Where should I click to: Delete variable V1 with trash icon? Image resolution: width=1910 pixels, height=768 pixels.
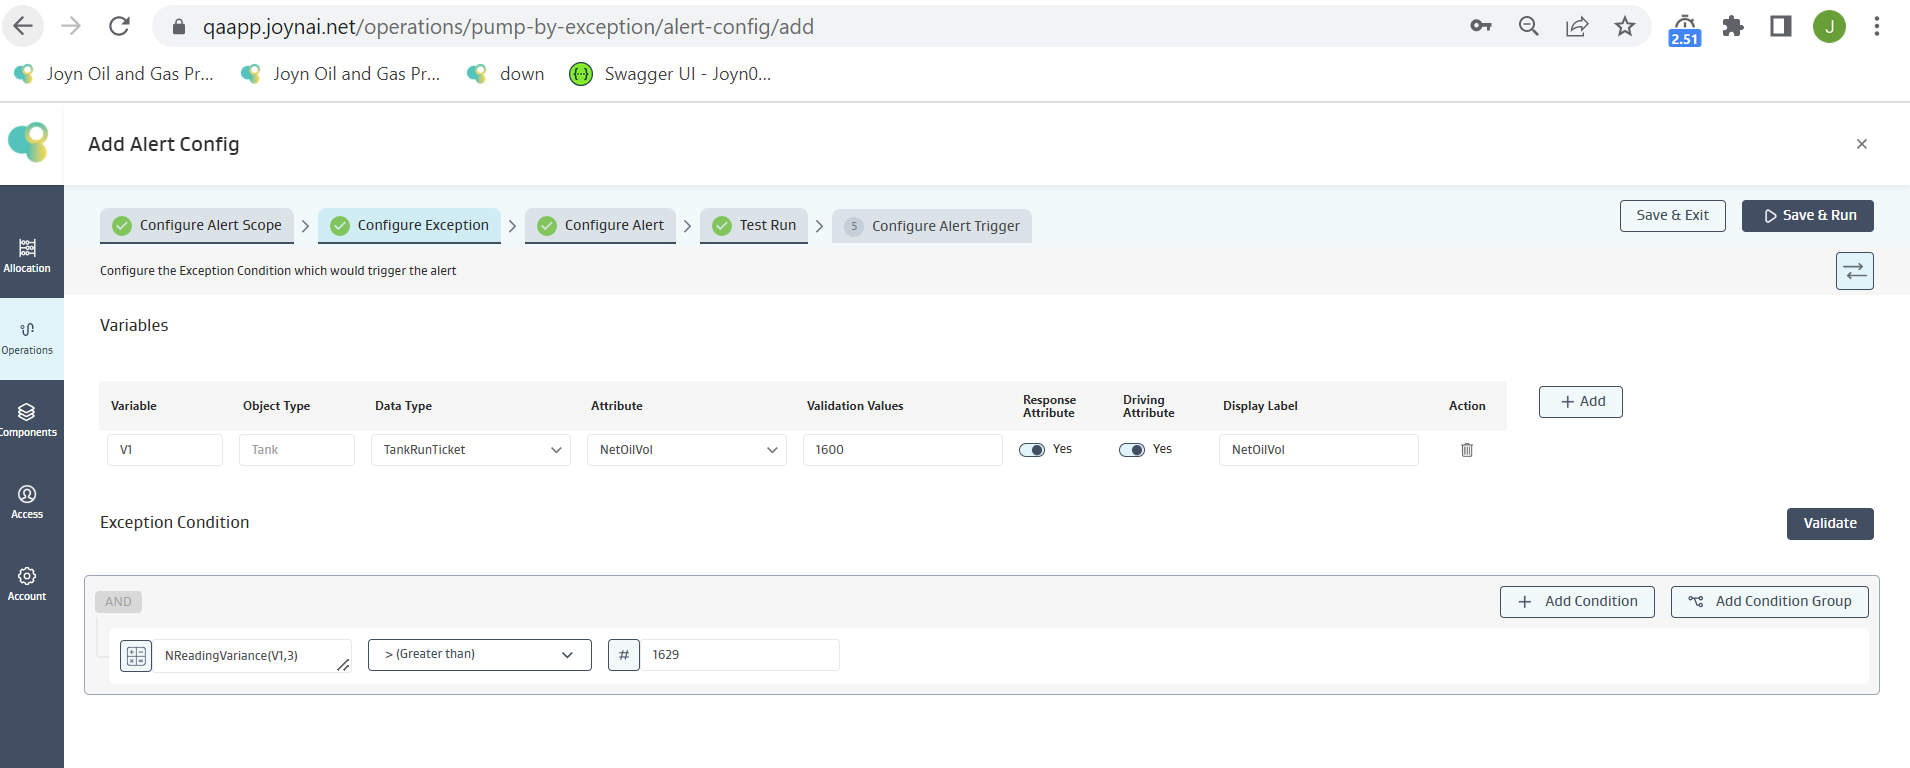(1466, 450)
